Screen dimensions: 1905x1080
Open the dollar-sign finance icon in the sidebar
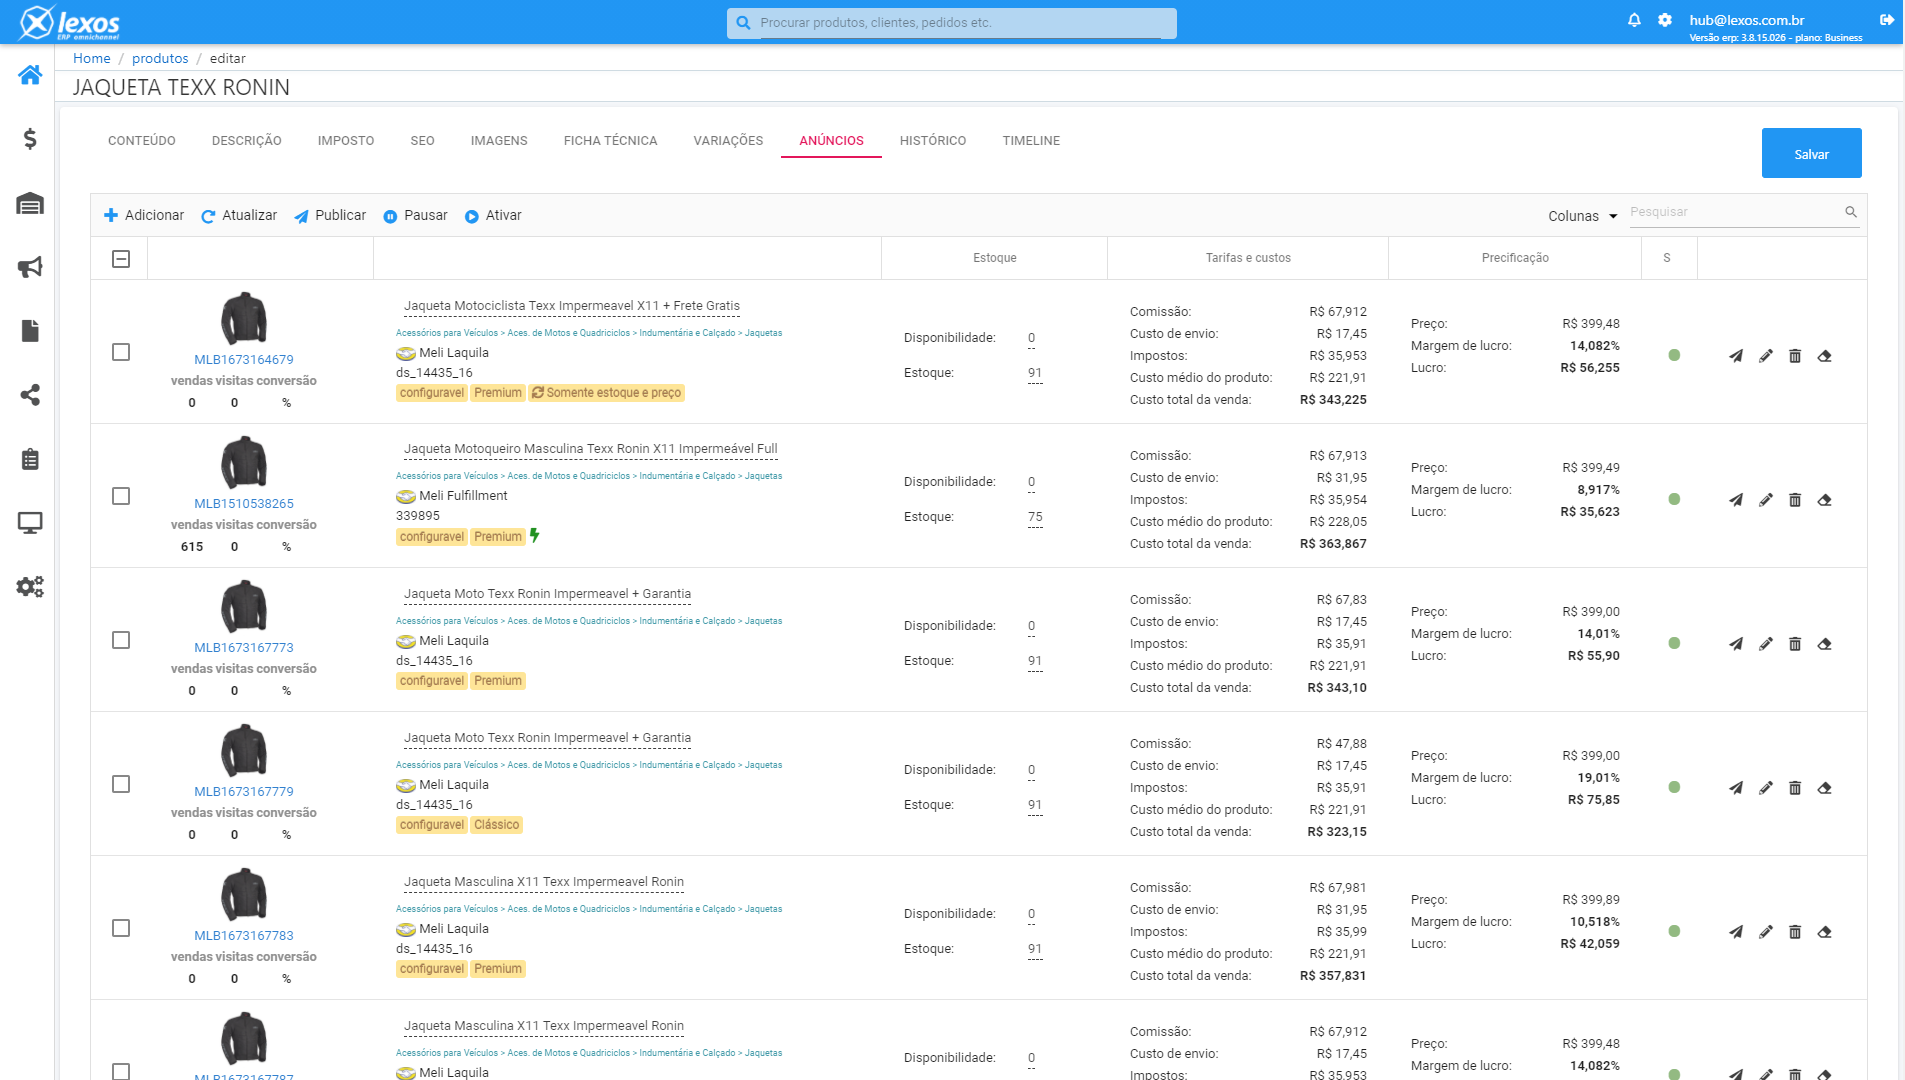pos(30,139)
